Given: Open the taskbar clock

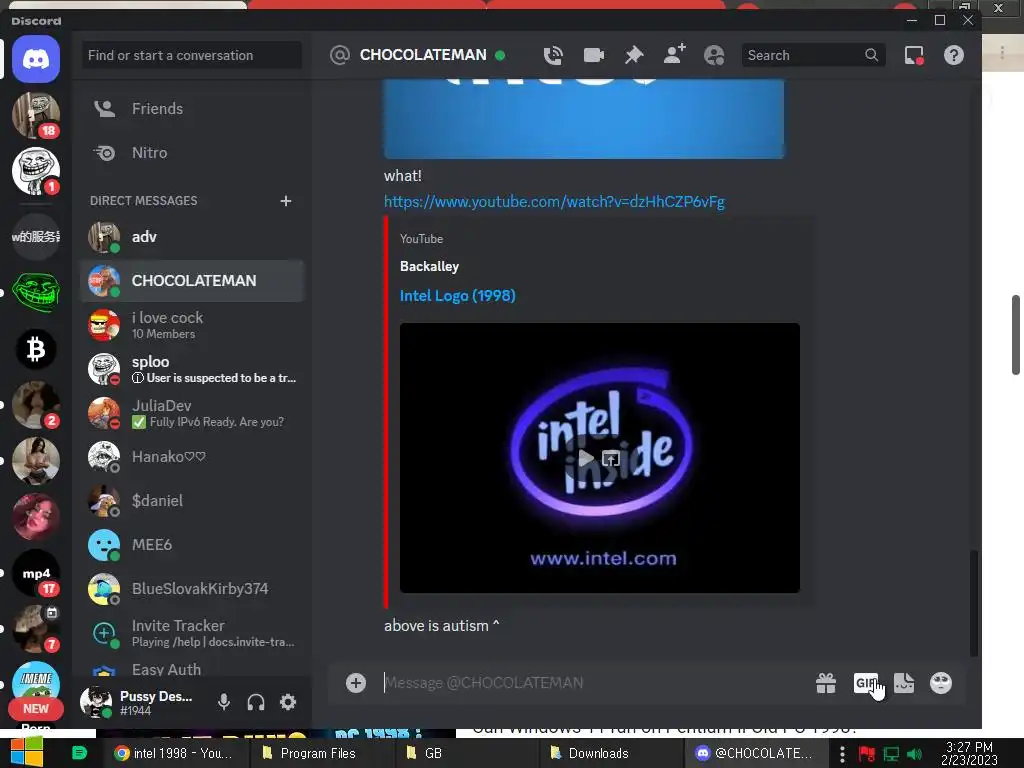Looking at the screenshot, I should pyautogui.click(x=969, y=754).
